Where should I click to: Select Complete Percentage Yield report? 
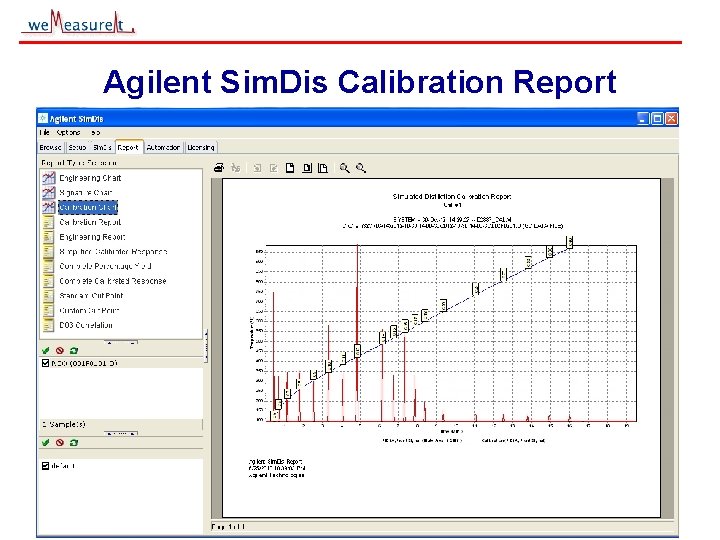pos(105,266)
